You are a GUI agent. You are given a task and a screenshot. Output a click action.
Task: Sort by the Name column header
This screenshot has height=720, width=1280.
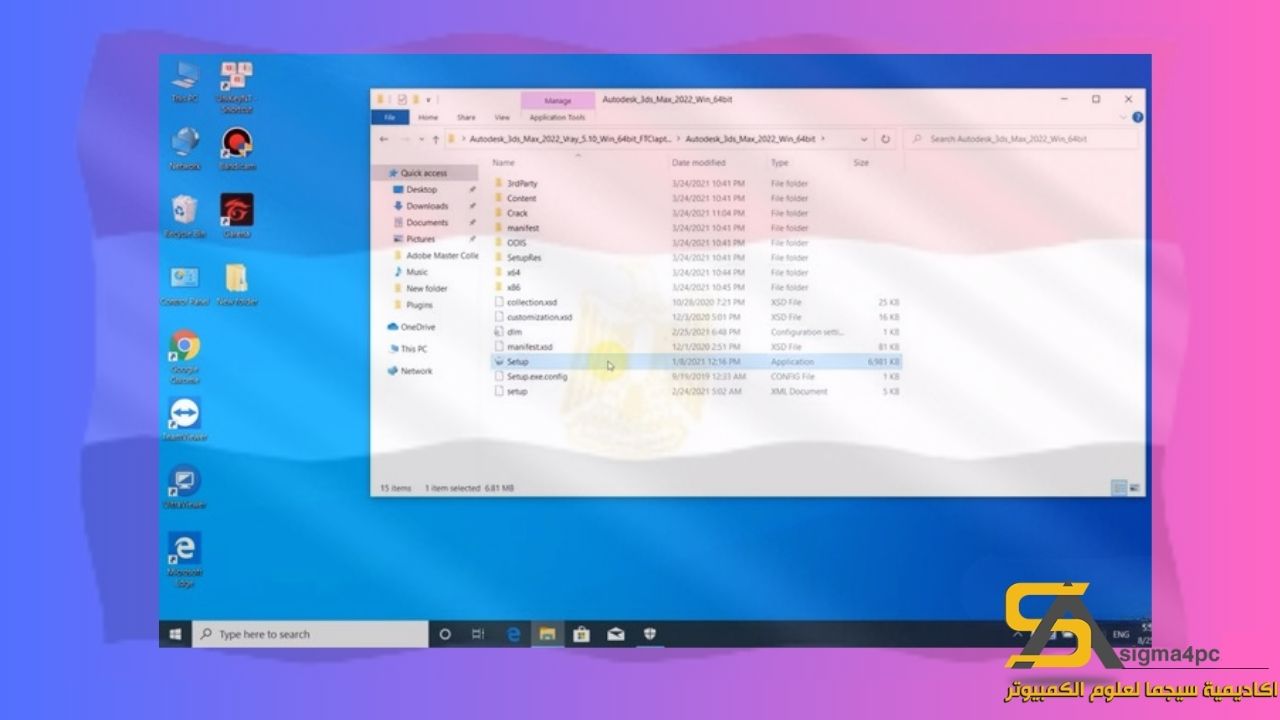[x=503, y=162]
